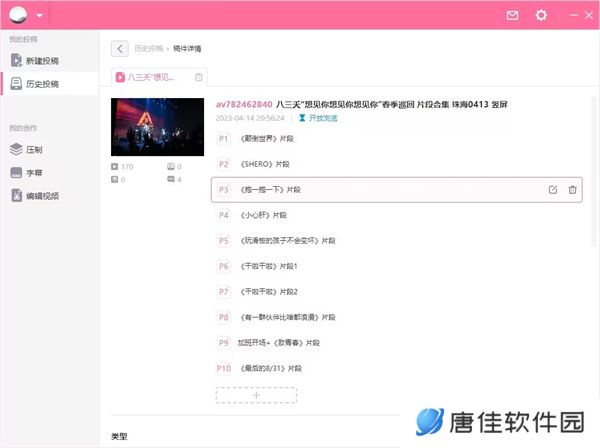Viewport: 600px width, 448px height.
Task: Click the concert video thumbnail
Action: tap(157, 127)
